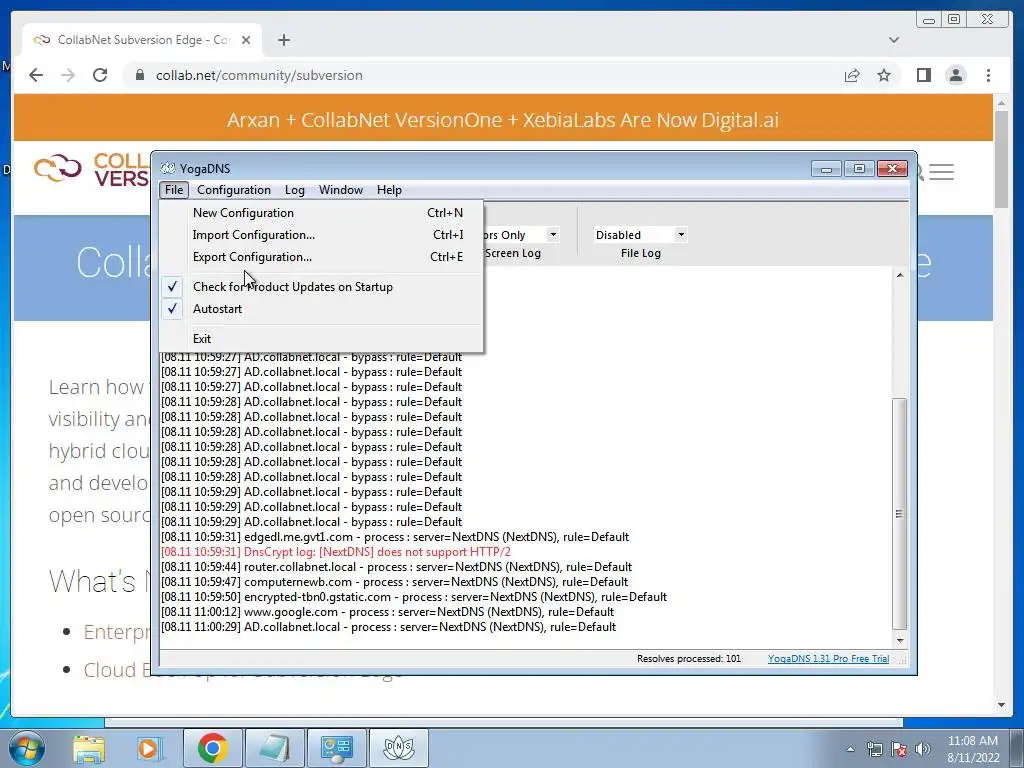Viewport: 1024px width, 768px height.
Task: Open a new Chrome tab
Action: tap(283, 40)
